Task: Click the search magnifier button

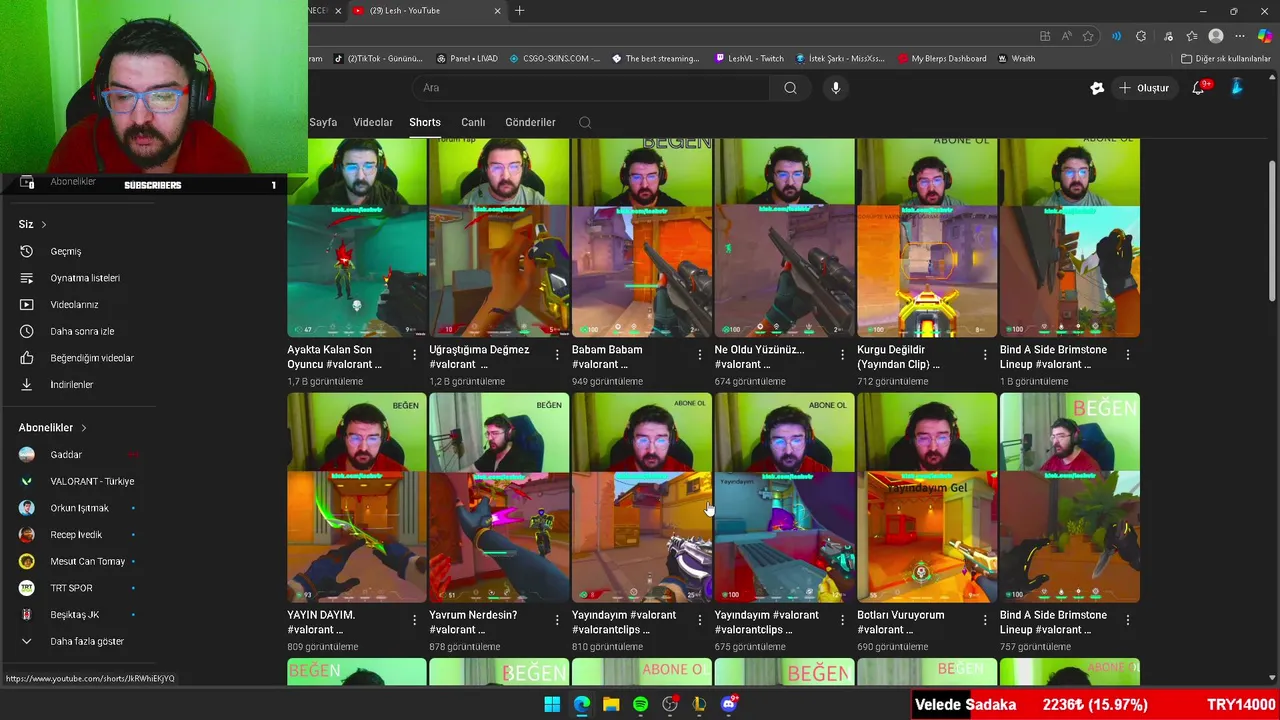Action: (x=790, y=88)
